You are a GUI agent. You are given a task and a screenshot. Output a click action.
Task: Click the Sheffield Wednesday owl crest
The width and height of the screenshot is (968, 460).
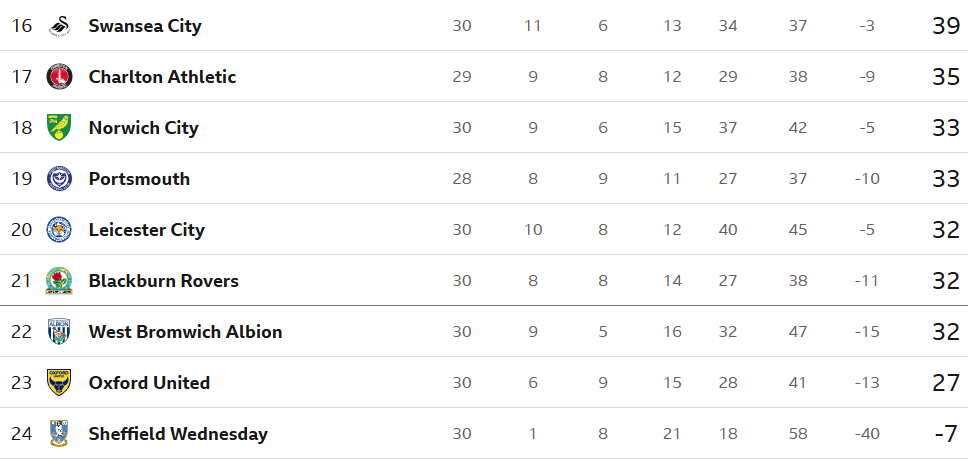59,433
